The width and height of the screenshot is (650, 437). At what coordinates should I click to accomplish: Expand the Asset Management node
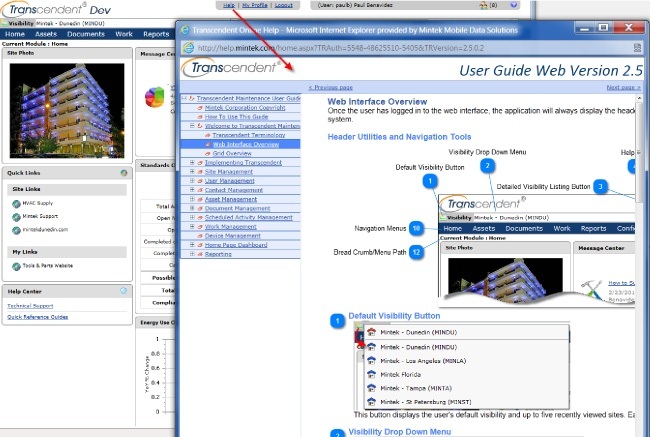coord(192,199)
